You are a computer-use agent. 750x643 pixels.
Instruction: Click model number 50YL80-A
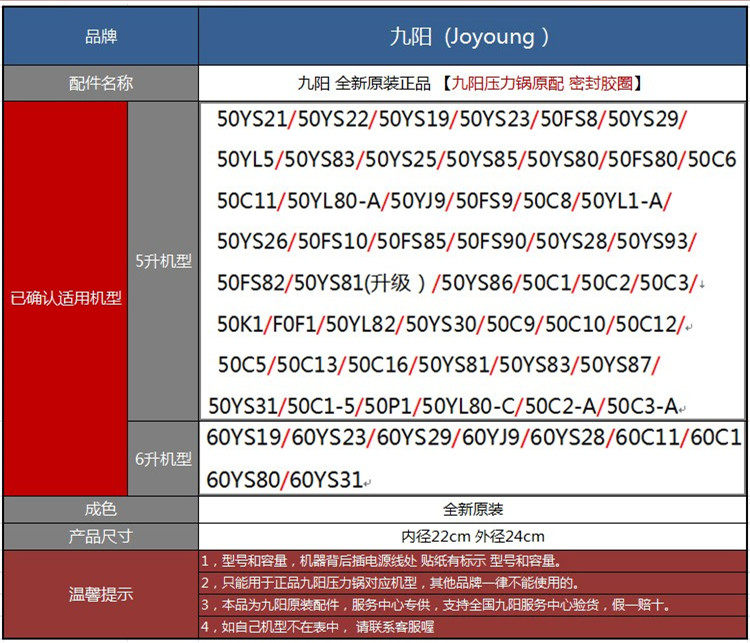point(333,200)
